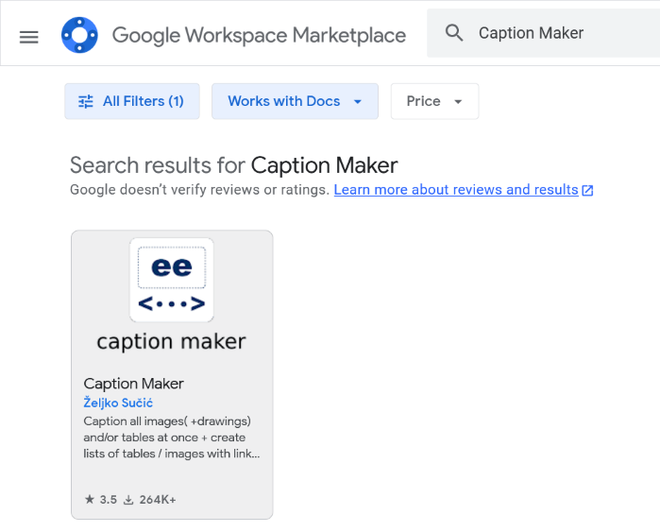Click the filter sliders icon
This screenshot has width=660, height=532.
tap(86, 101)
